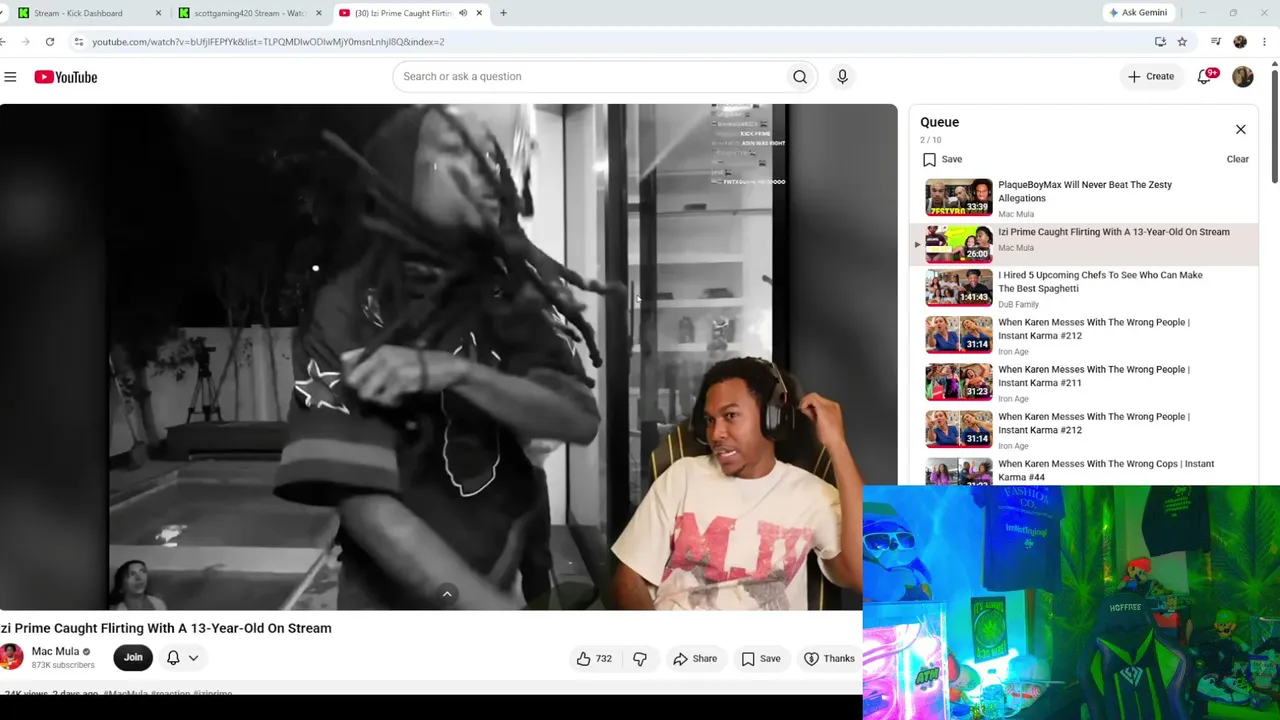Open the Instant Karma #211 queue title
Image resolution: width=1280 pixels, height=720 pixels.
pyautogui.click(x=1094, y=376)
